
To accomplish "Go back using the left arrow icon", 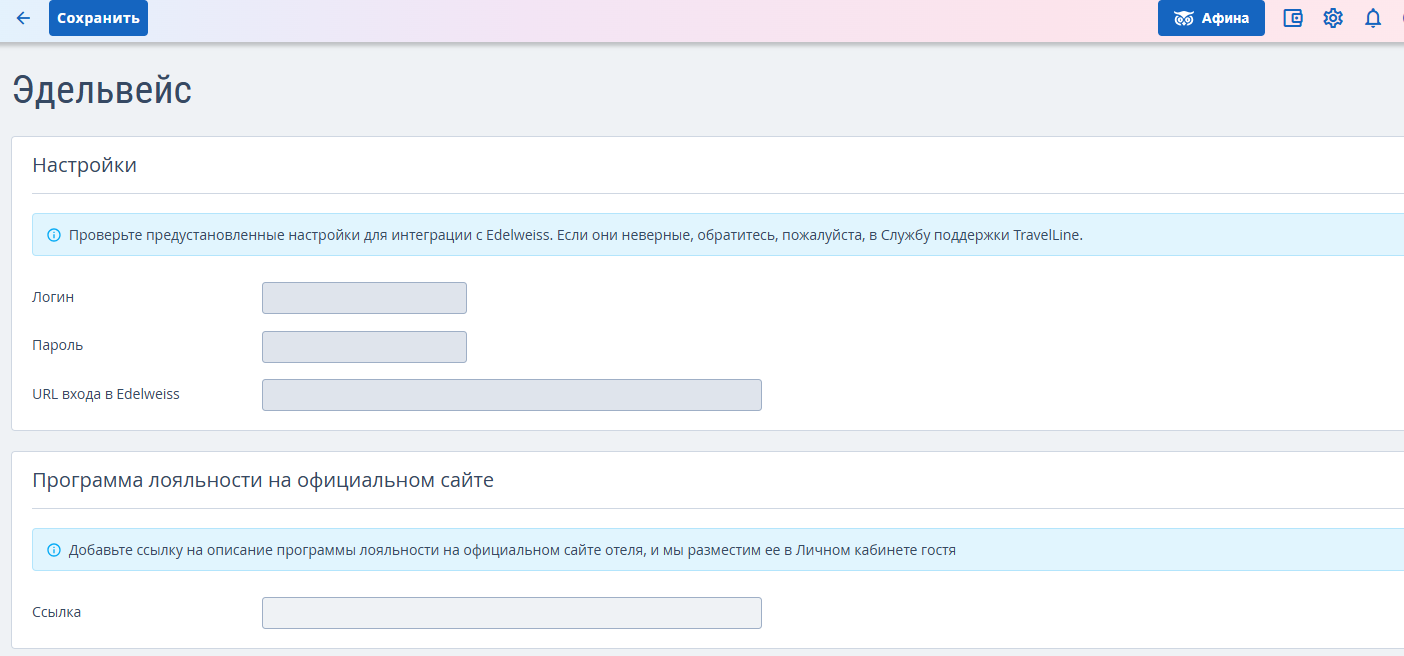I will click(24, 18).
